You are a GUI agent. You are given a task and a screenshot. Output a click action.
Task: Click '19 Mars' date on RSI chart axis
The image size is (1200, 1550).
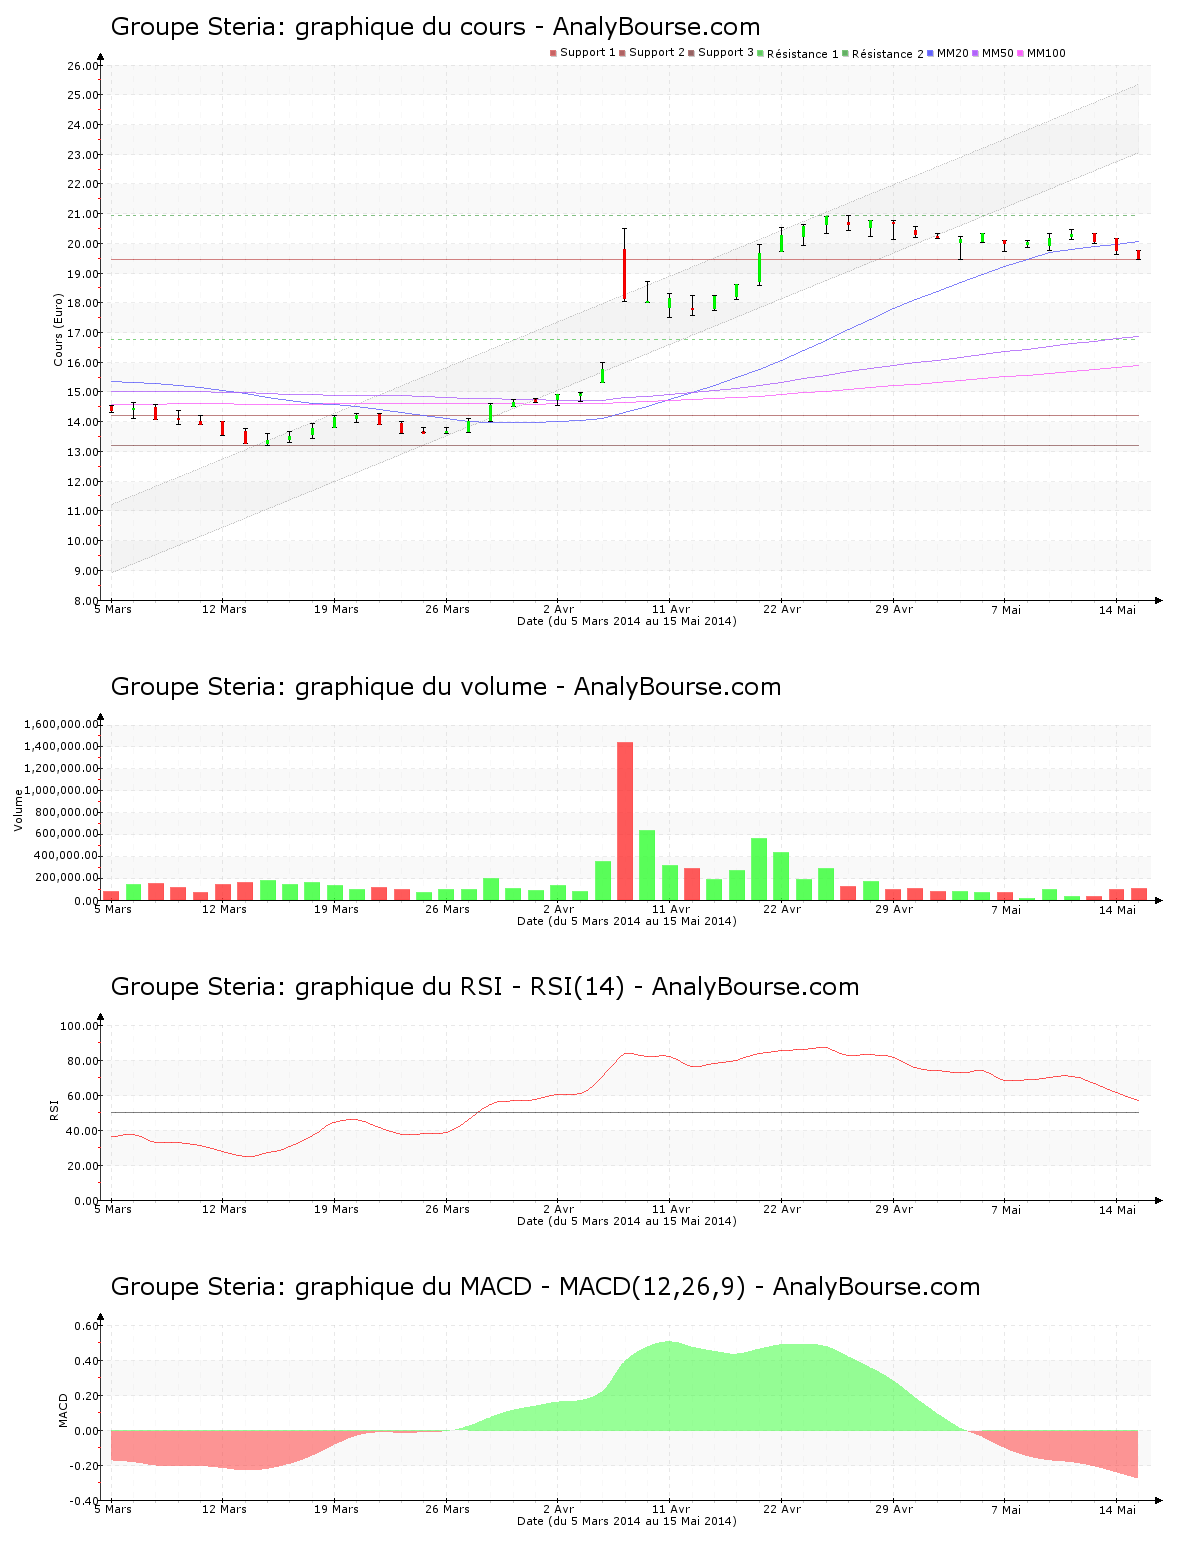[336, 1209]
